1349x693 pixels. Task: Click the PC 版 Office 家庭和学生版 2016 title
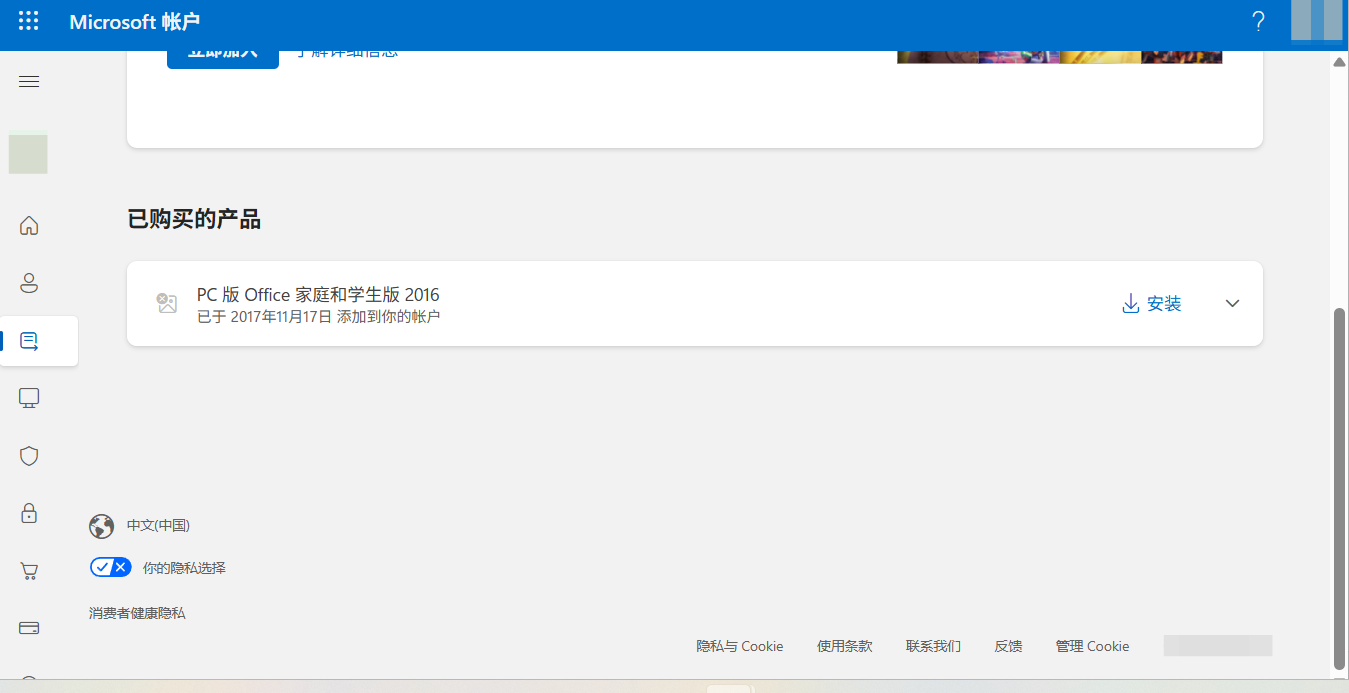coord(318,295)
